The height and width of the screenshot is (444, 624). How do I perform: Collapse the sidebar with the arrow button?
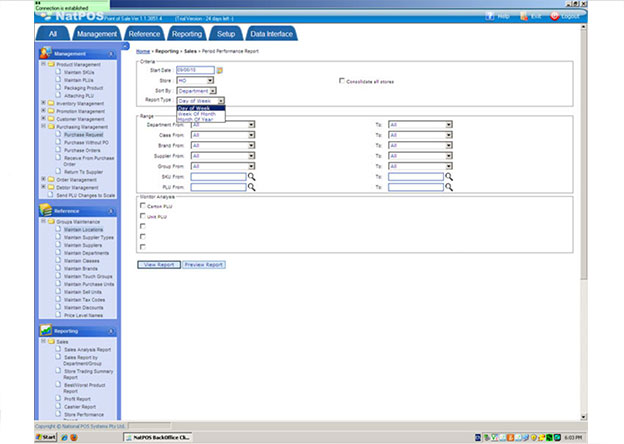coord(125,46)
